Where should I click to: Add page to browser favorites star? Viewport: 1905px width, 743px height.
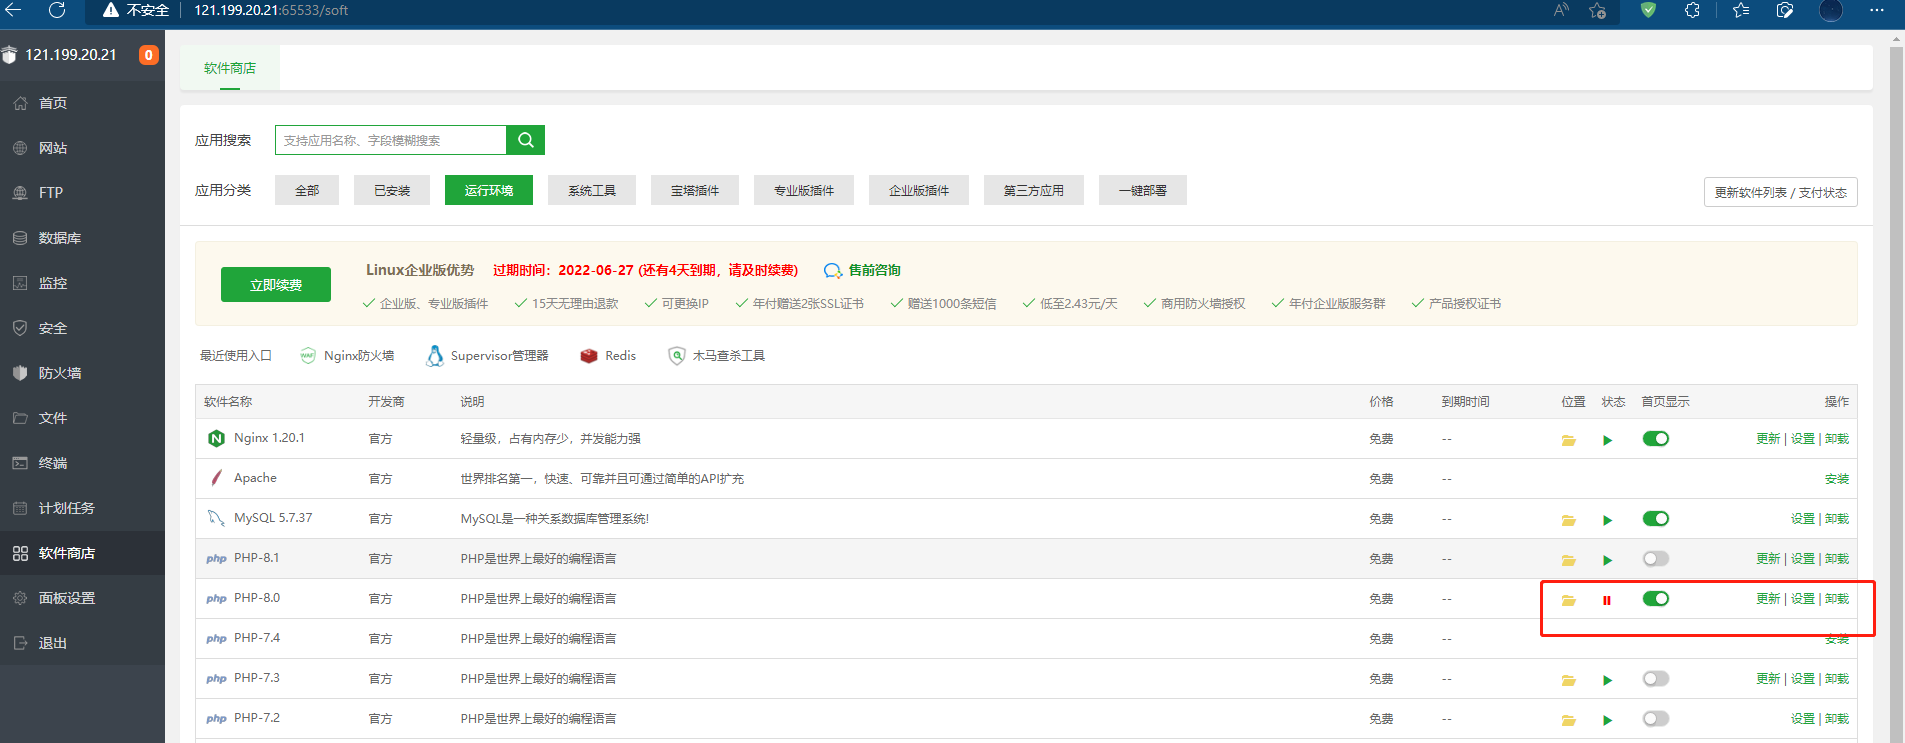click(1598, 10)
